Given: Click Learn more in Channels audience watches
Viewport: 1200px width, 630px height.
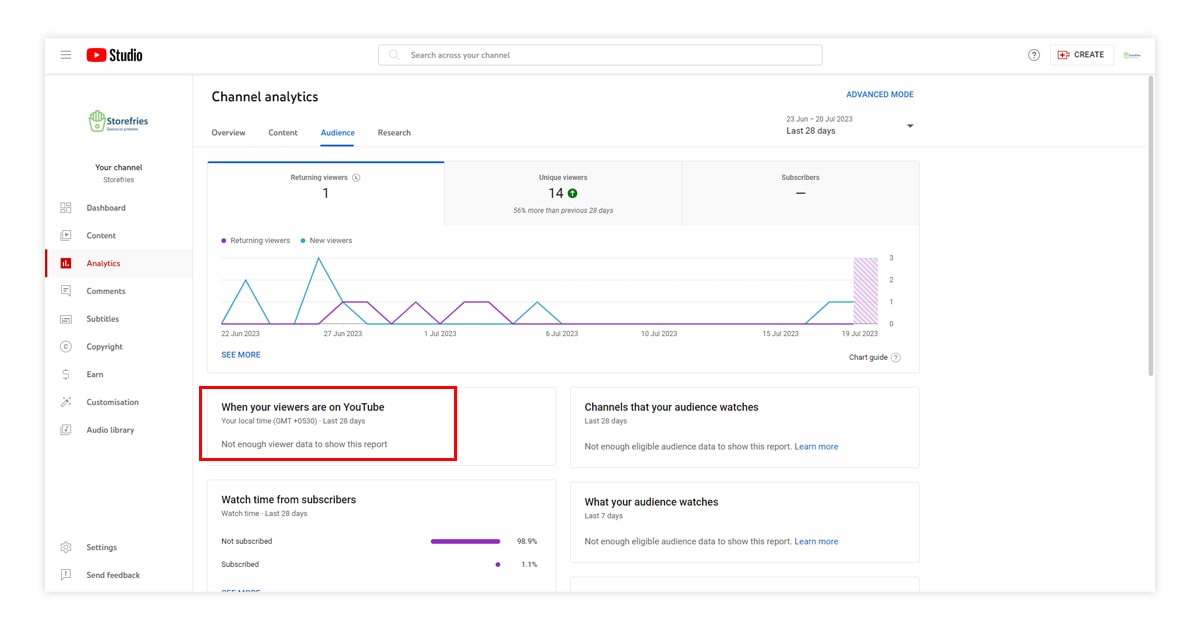Looking at the screenshot, I should (816, 447).
